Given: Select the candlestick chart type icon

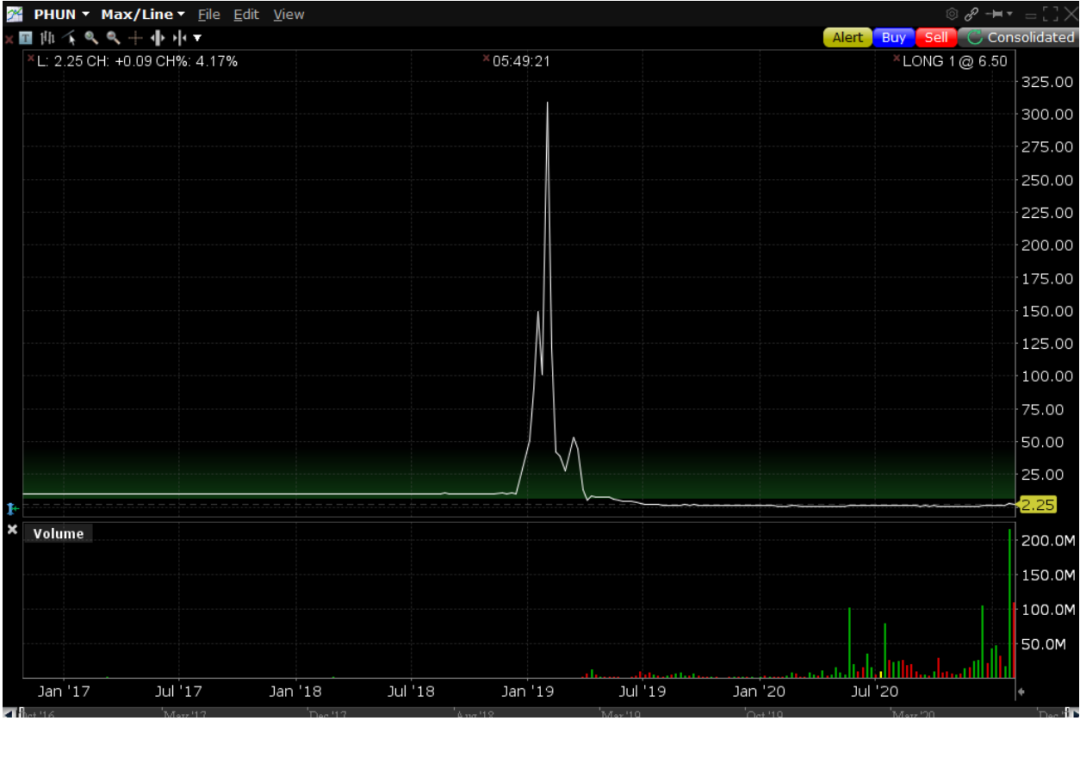Looking at the screenshot, I should 47,38.
